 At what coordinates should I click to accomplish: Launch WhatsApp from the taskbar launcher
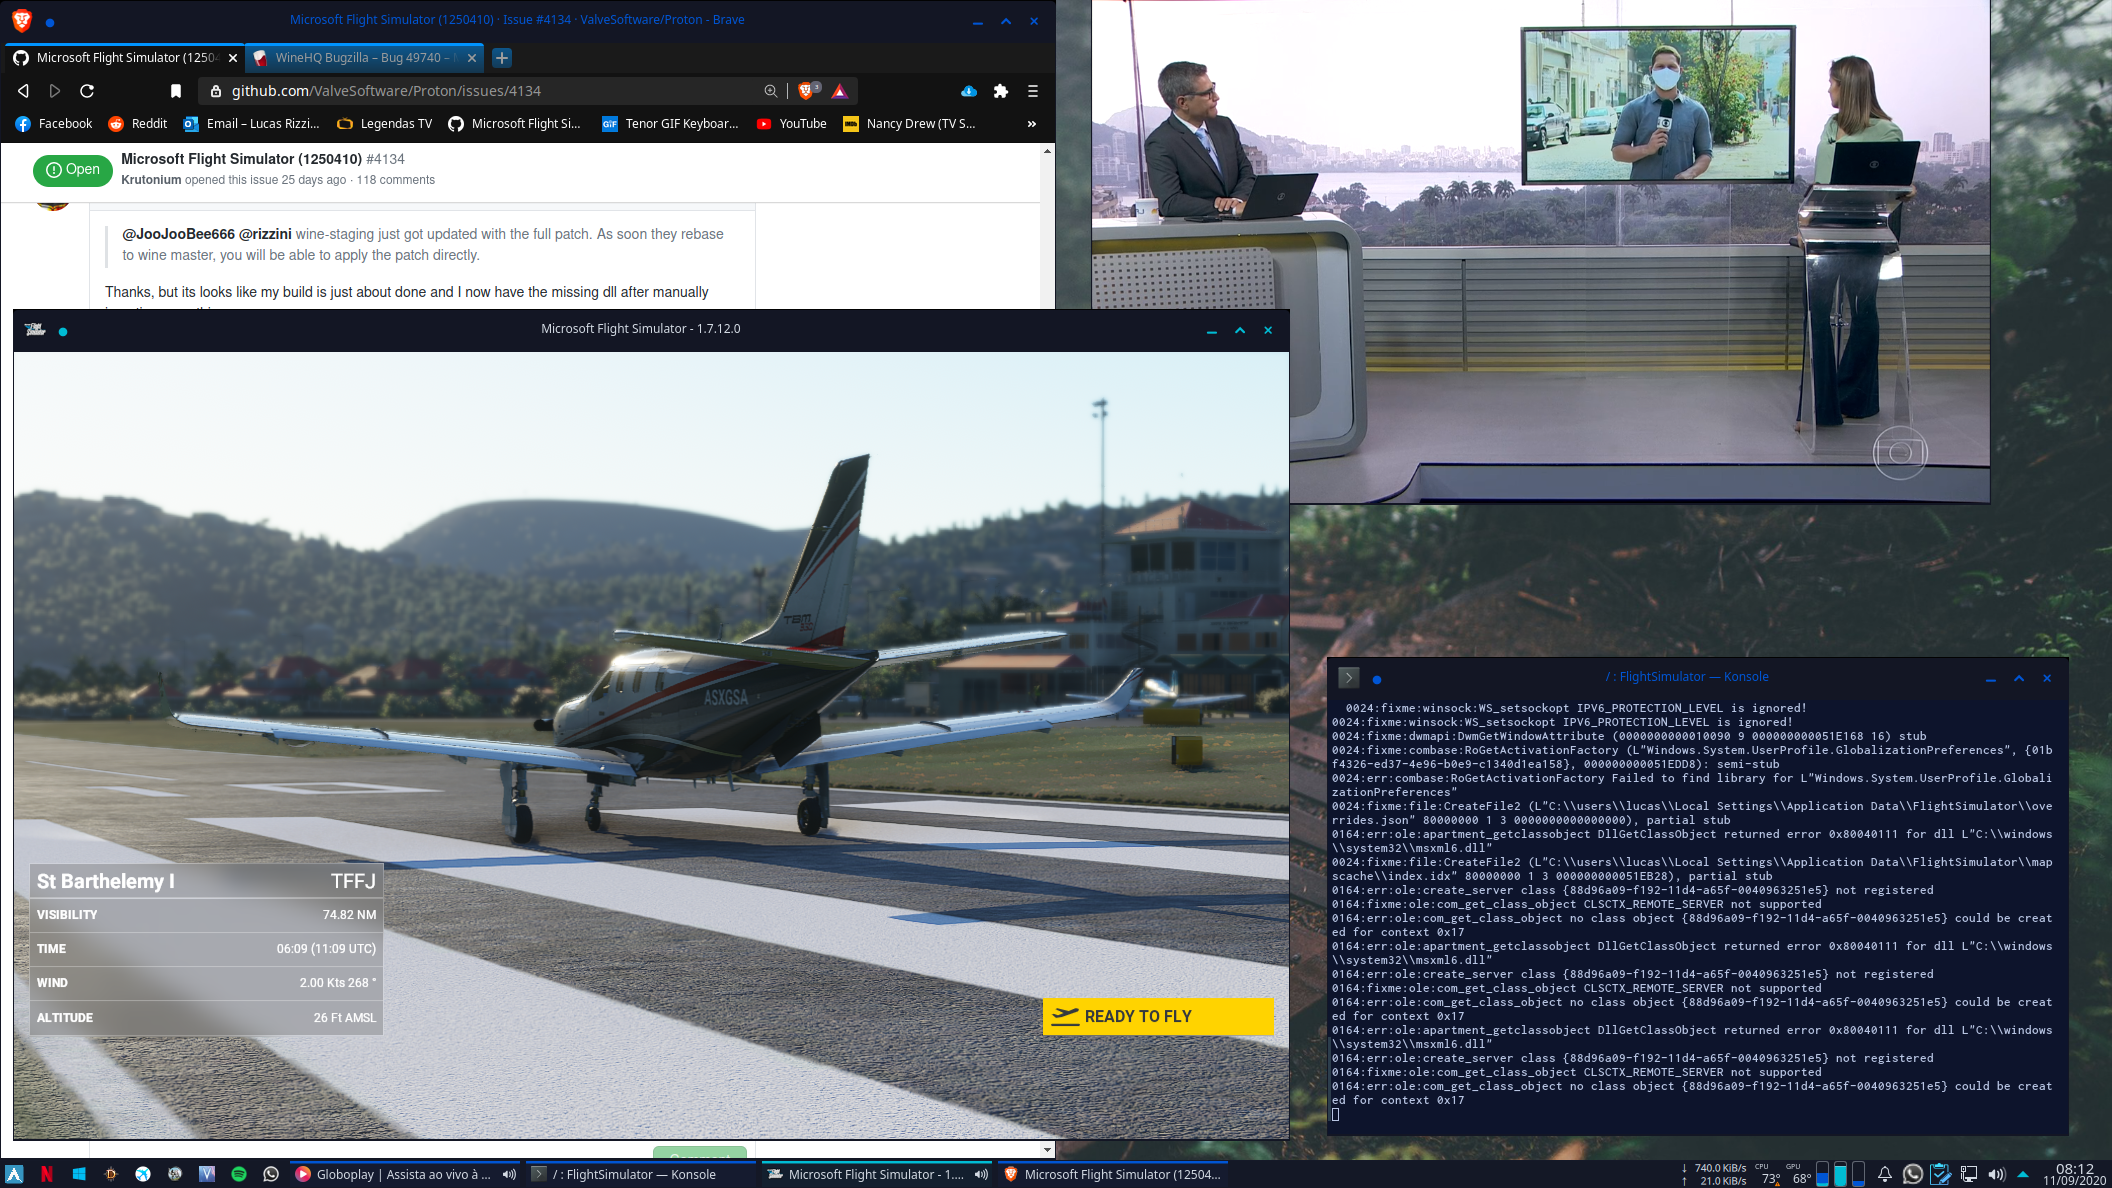coord(270,1174)
